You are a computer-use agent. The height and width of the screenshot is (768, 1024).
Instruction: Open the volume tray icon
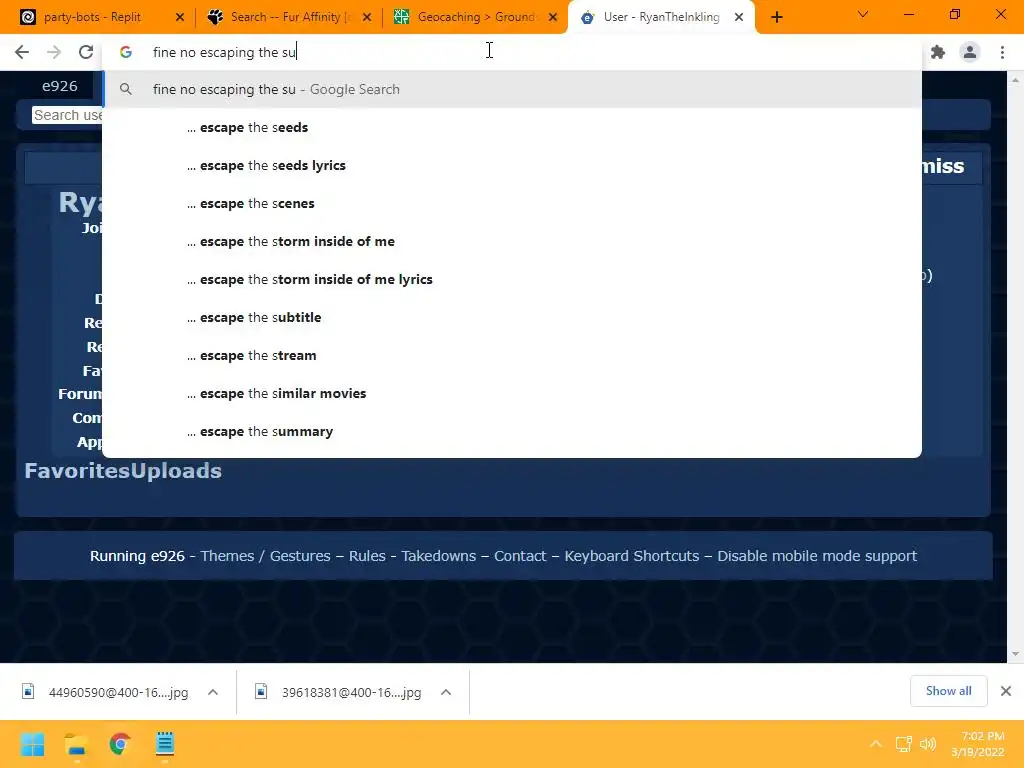tap(927, 744)
